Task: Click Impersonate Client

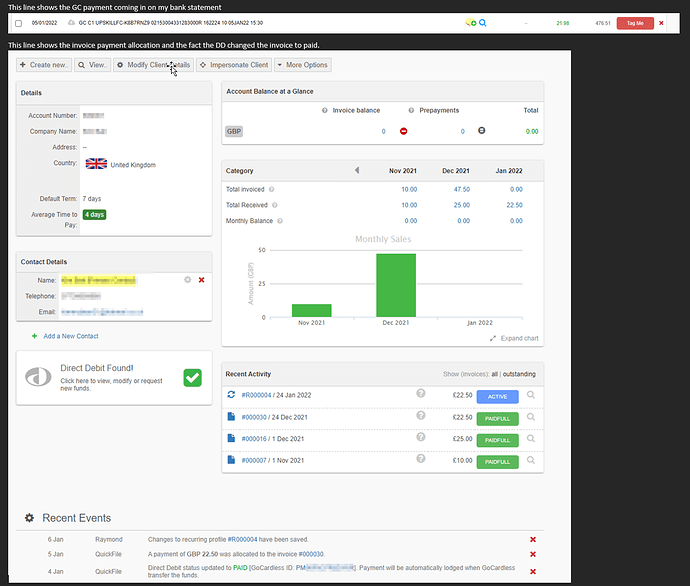Action: [233, 65]
